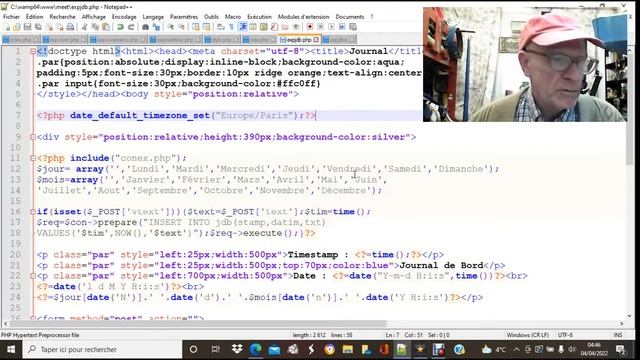The width and height of the screenshot is (640, 360).
Task: Collapse the fold marker on line 1
Action: 33,51
